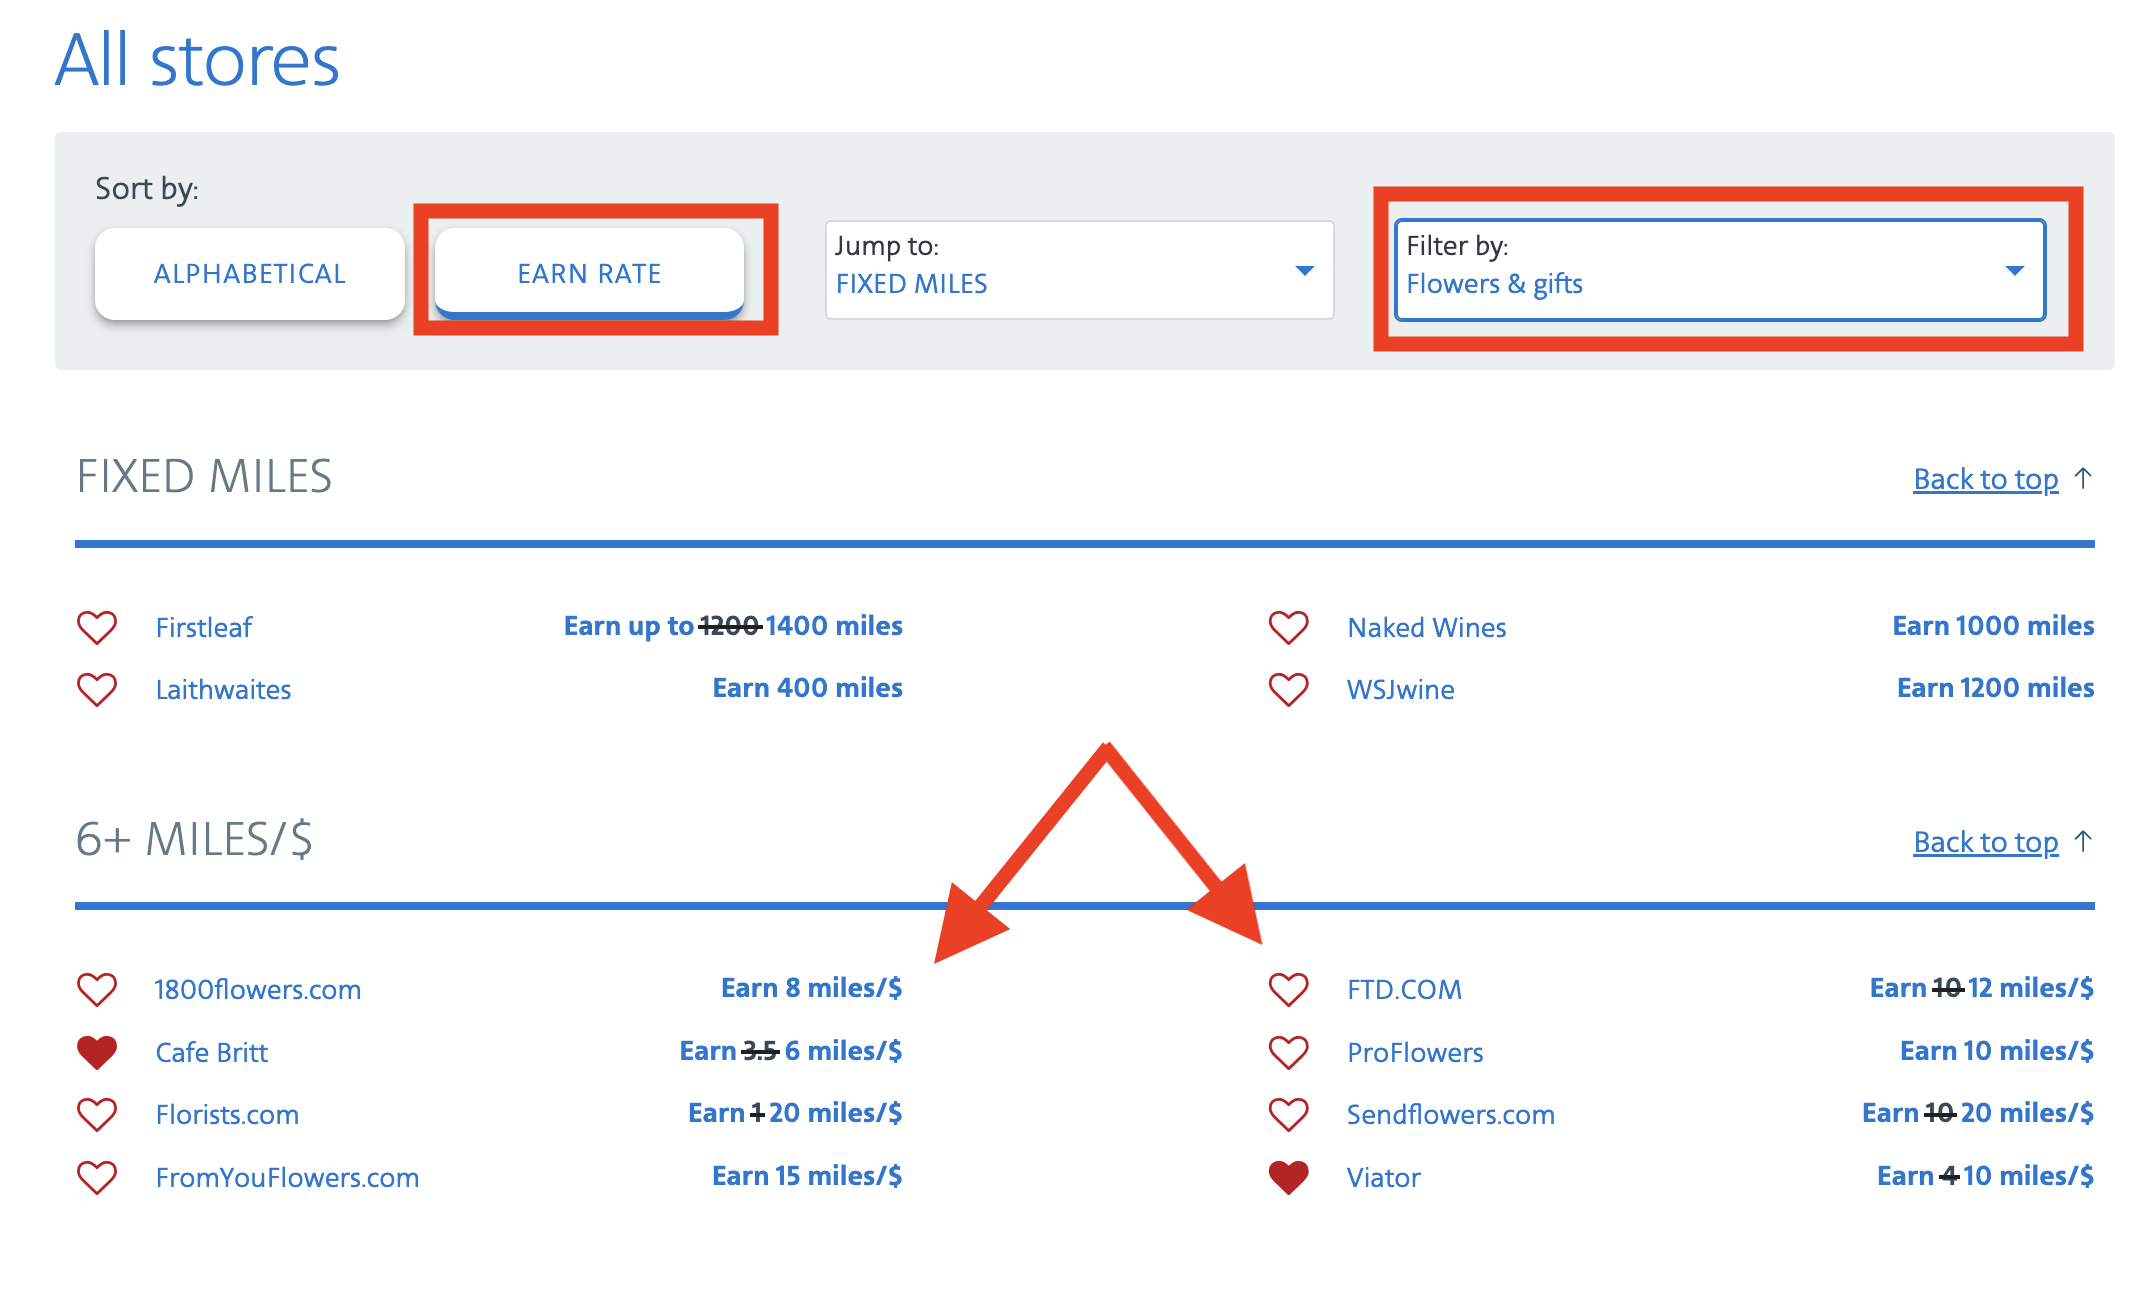Image resolution: width=2156 pixels, height=1290 pixels.
Task: Click 'Earn 12 miles/$' FTD rate
Action: point(1982,988)
